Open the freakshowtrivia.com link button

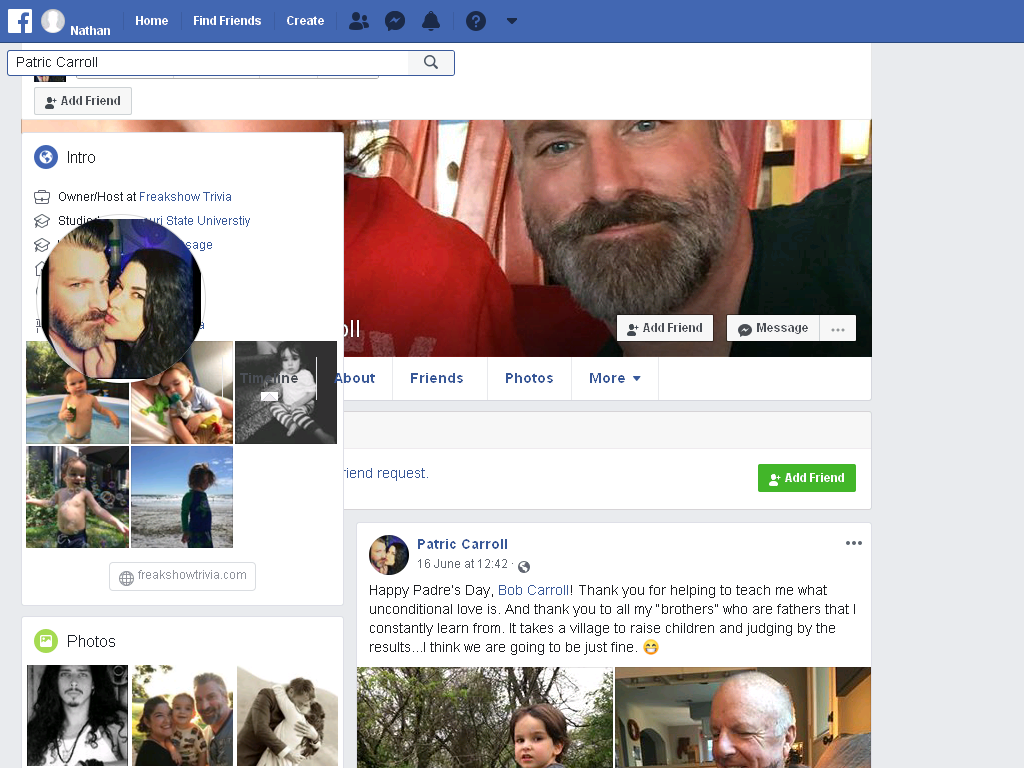pos(182,576)
